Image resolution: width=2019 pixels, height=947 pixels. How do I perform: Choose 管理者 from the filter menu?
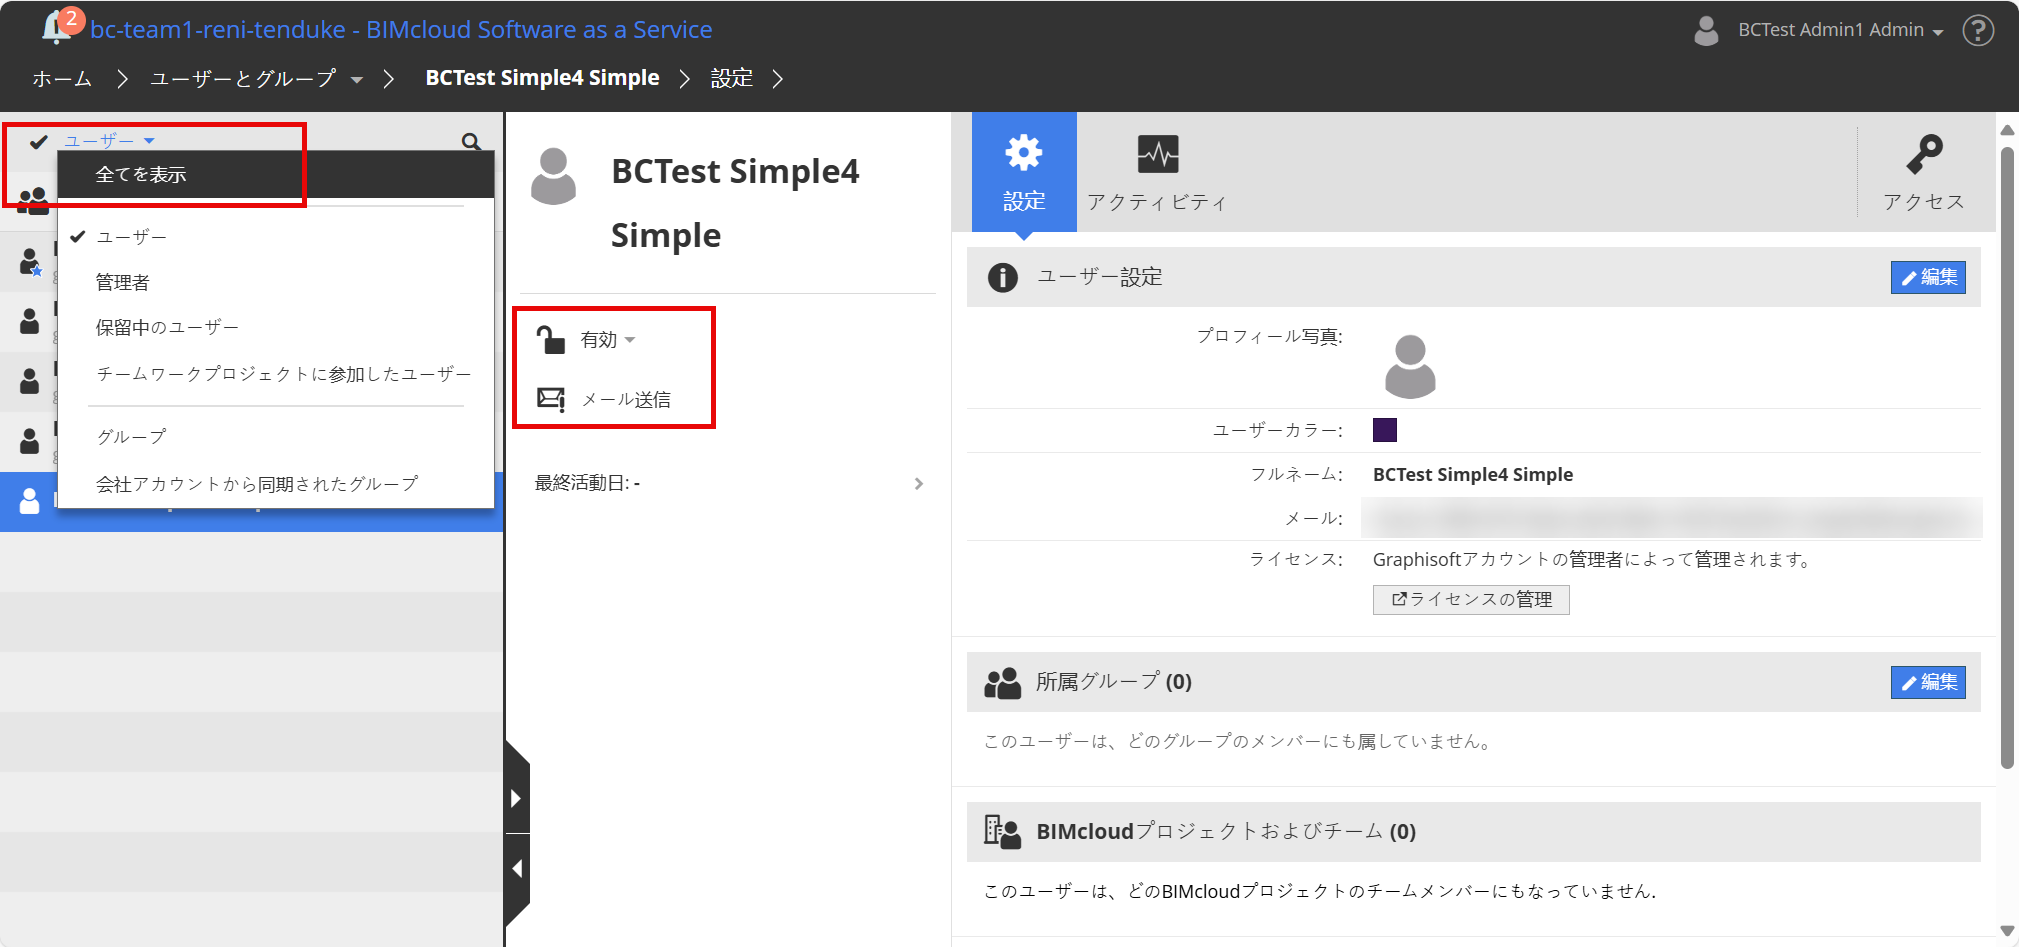click(x=276, y=282)
